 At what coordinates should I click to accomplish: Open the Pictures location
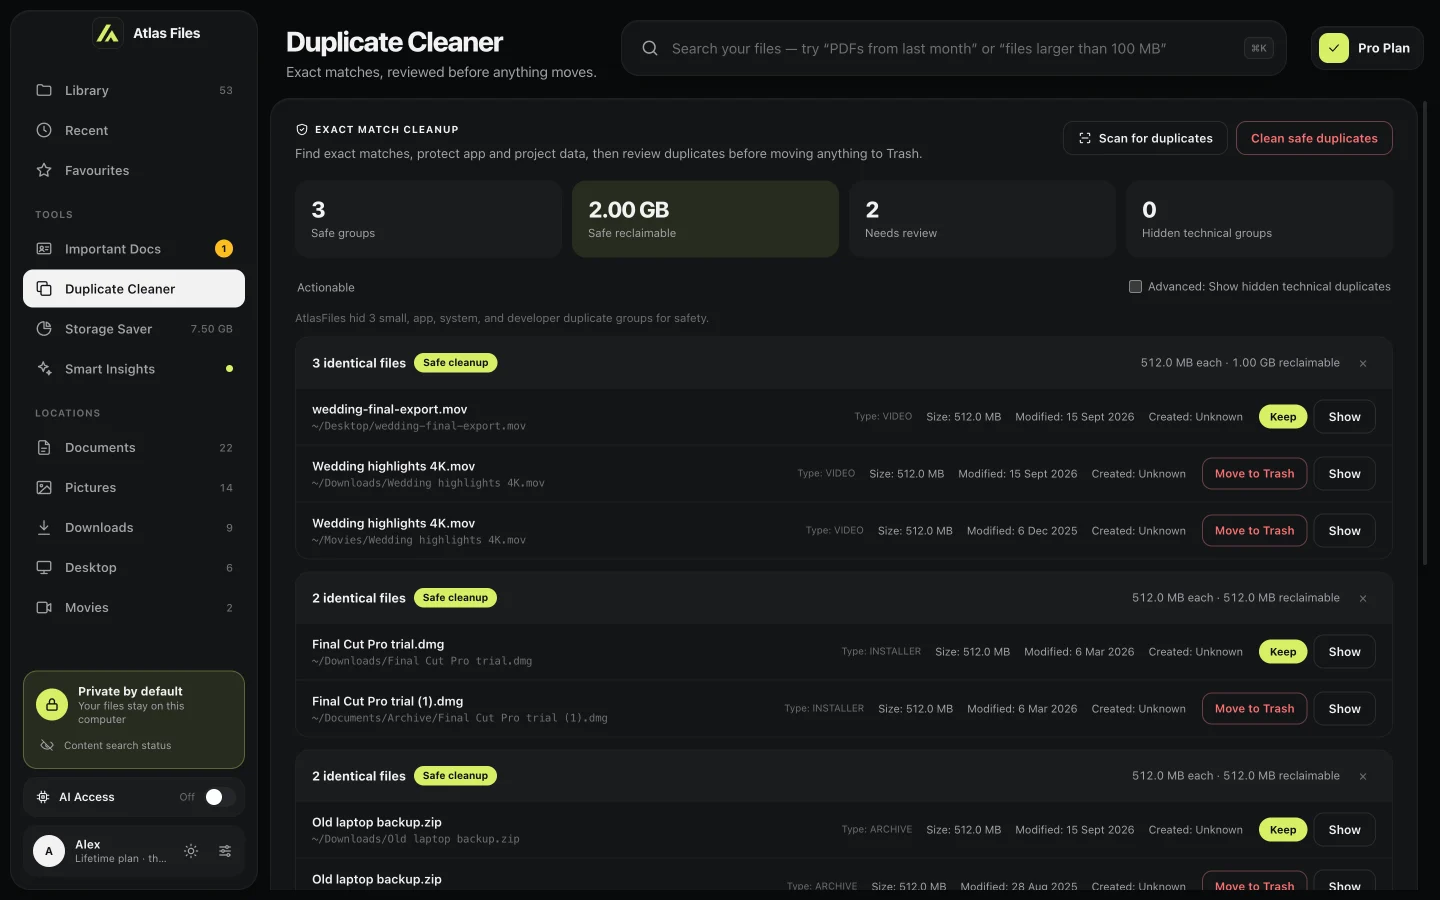click(134, 488)
